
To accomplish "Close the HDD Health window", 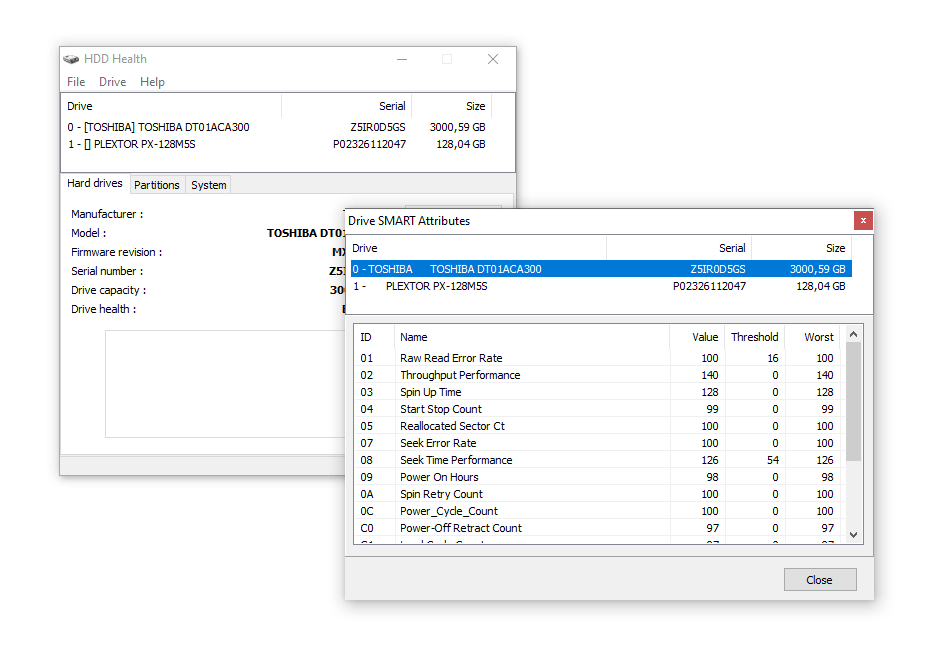I will coord(493,59).
